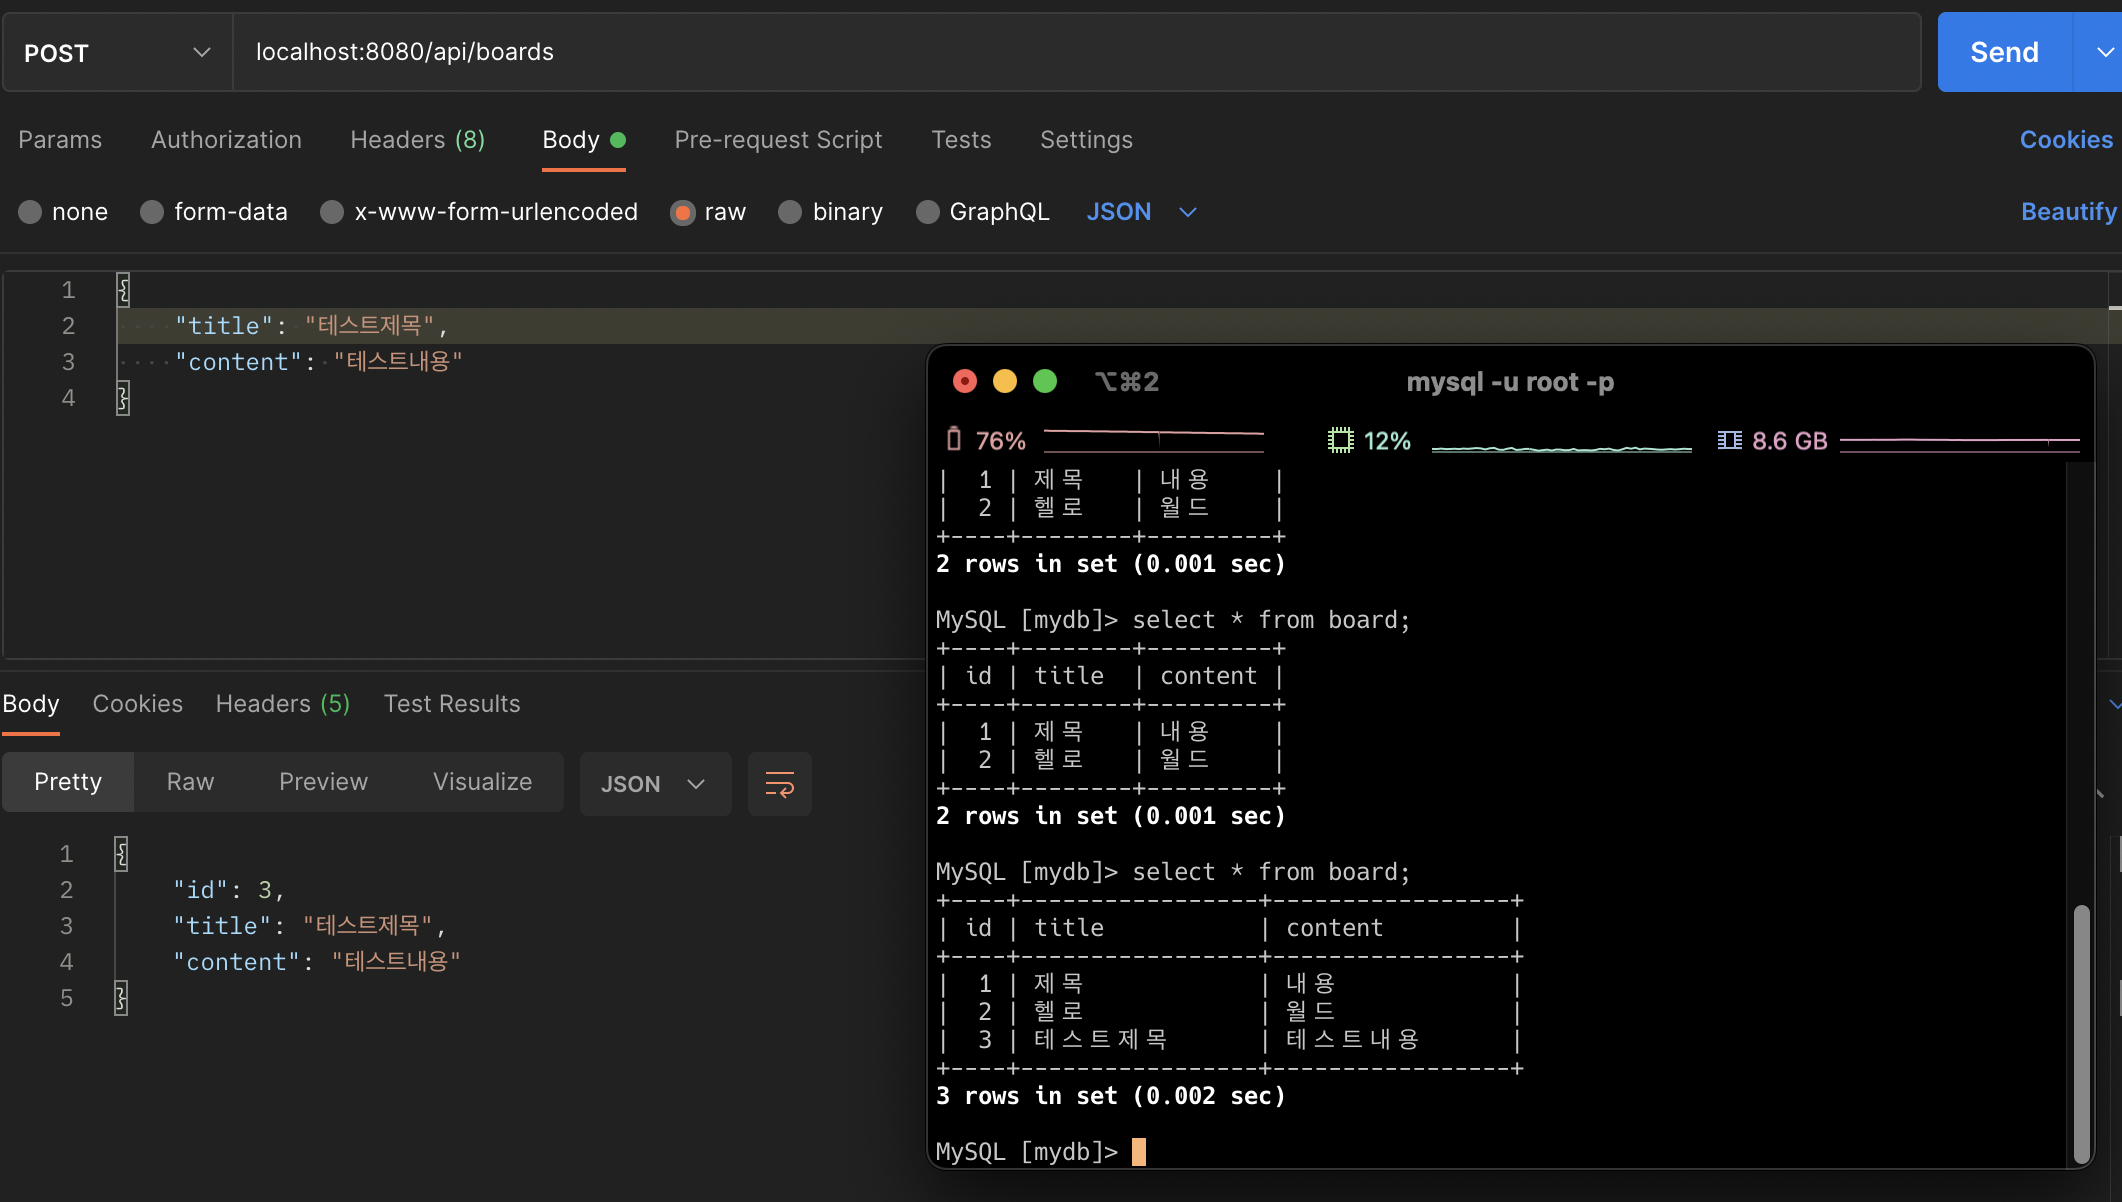
Task: Click the yellow minimize button of terminal window
Action: [1005, 381]
